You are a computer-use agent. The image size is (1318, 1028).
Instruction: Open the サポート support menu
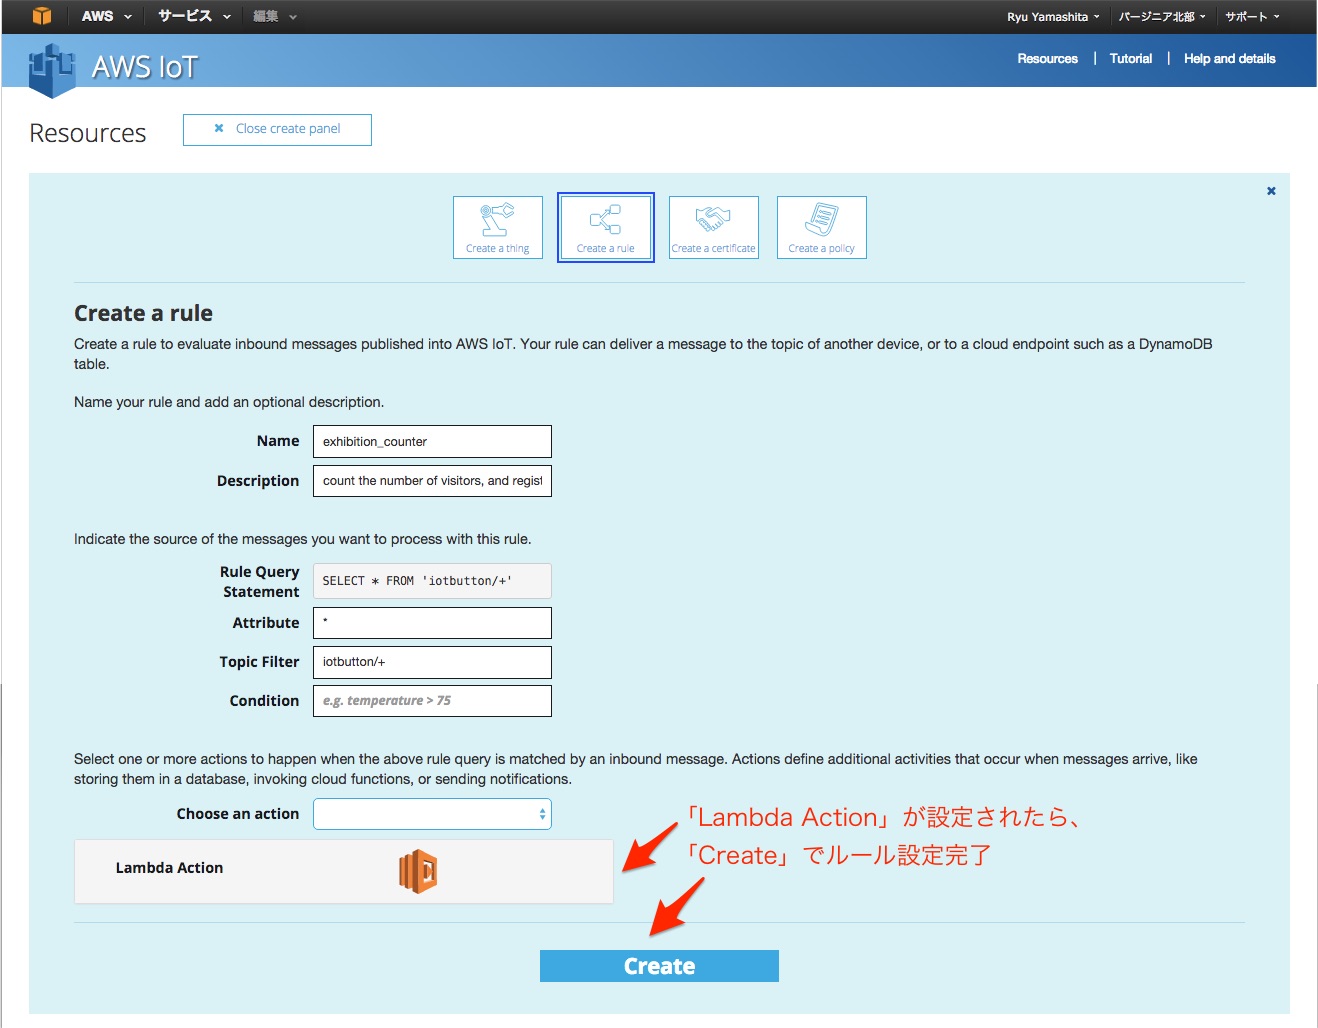tap(1252, 17)
